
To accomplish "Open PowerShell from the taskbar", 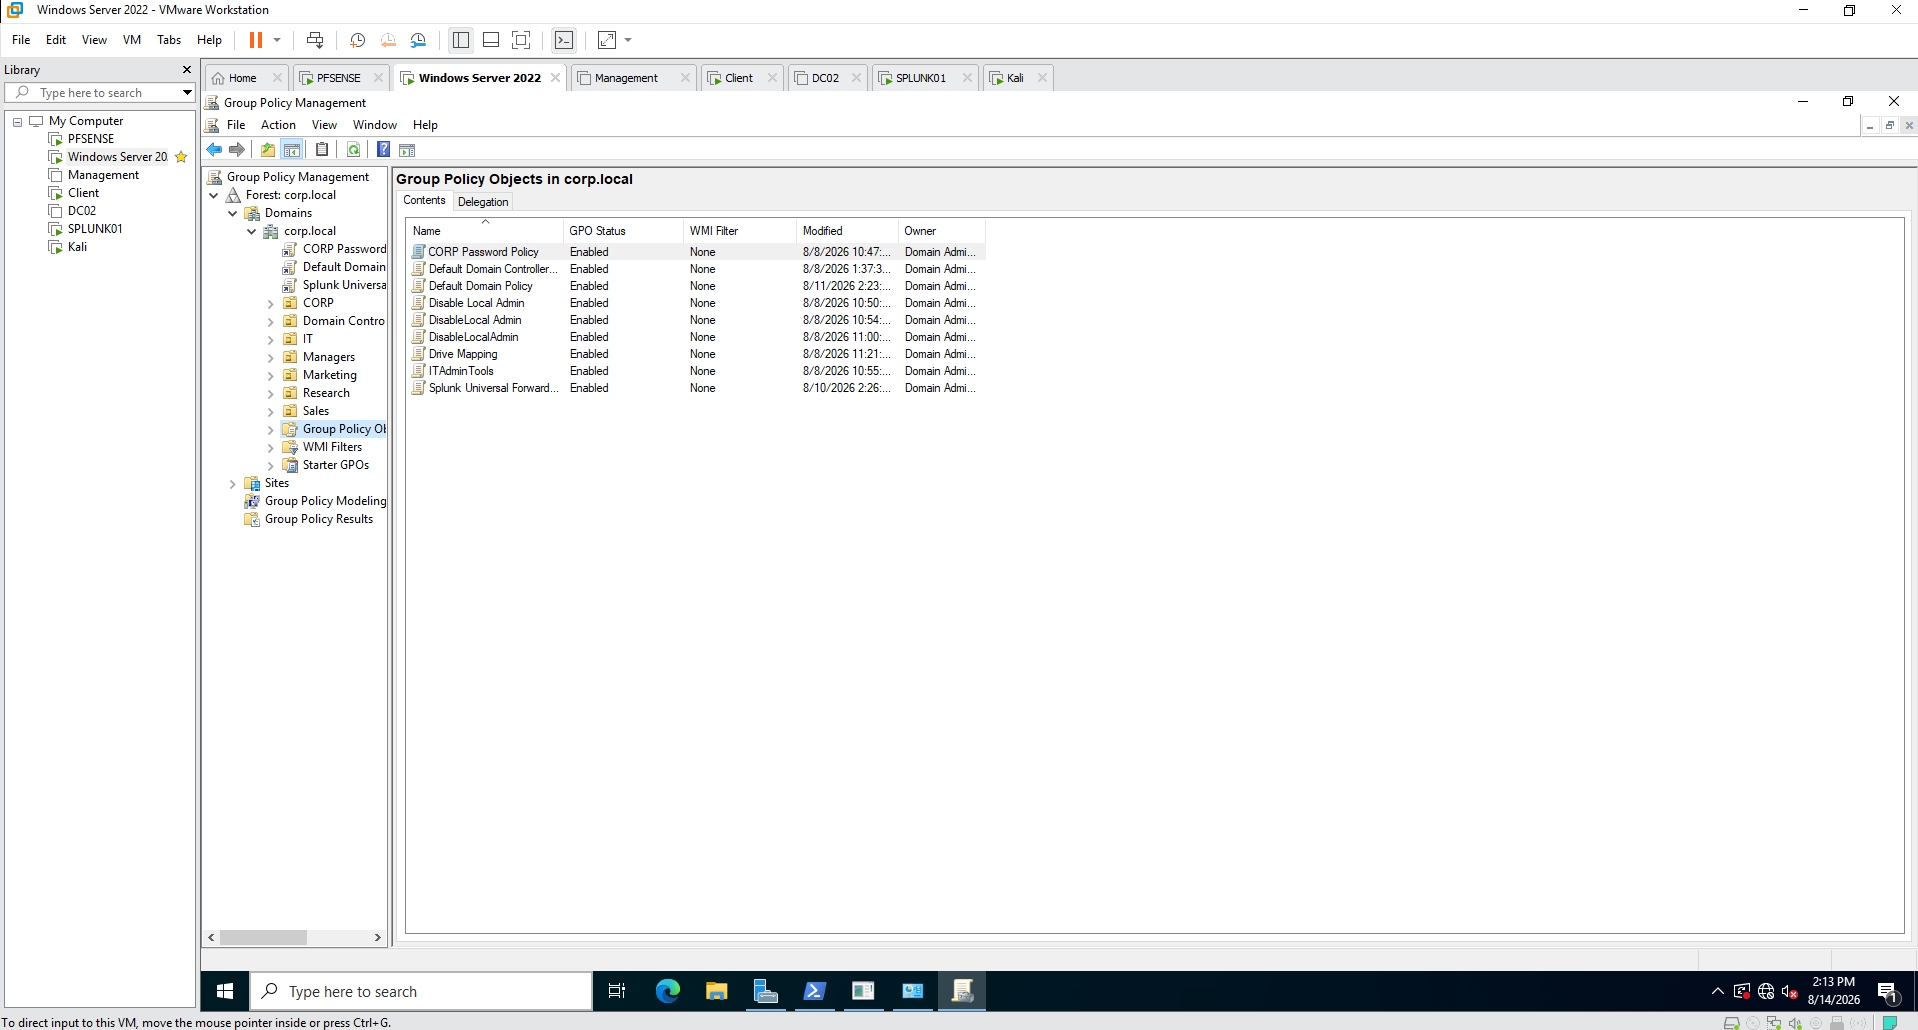I will [814, 991].
